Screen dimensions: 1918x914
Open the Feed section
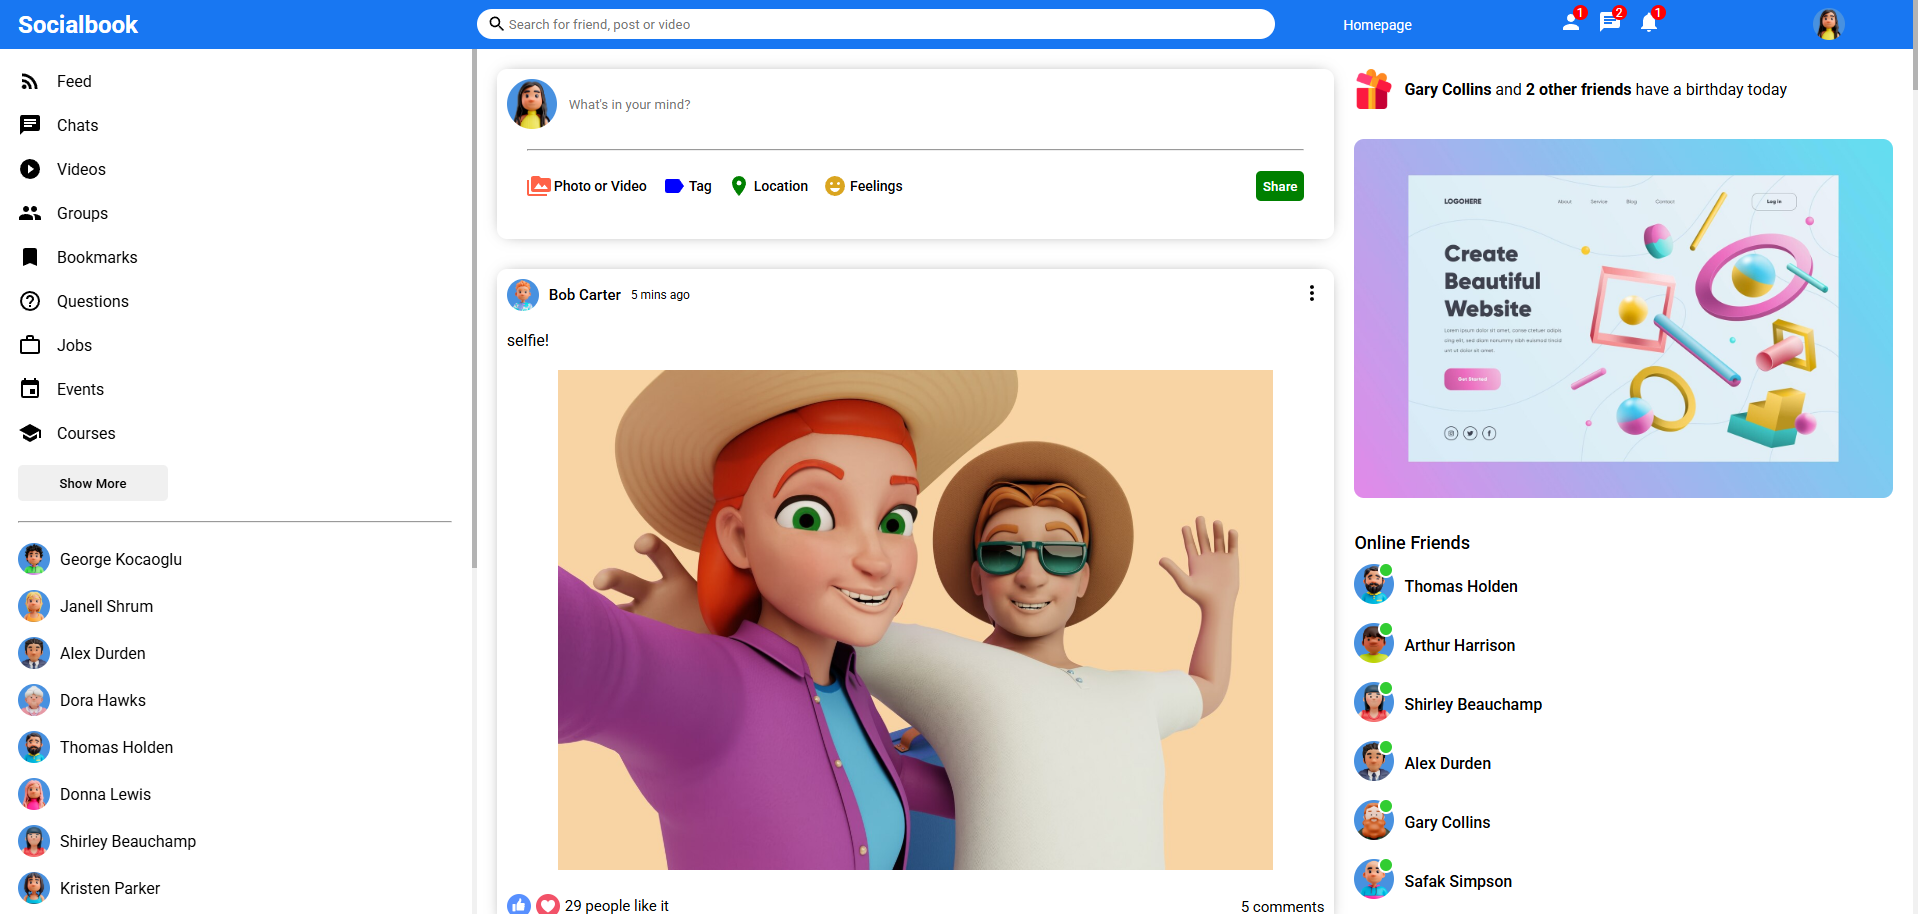[x=73, y=81]
